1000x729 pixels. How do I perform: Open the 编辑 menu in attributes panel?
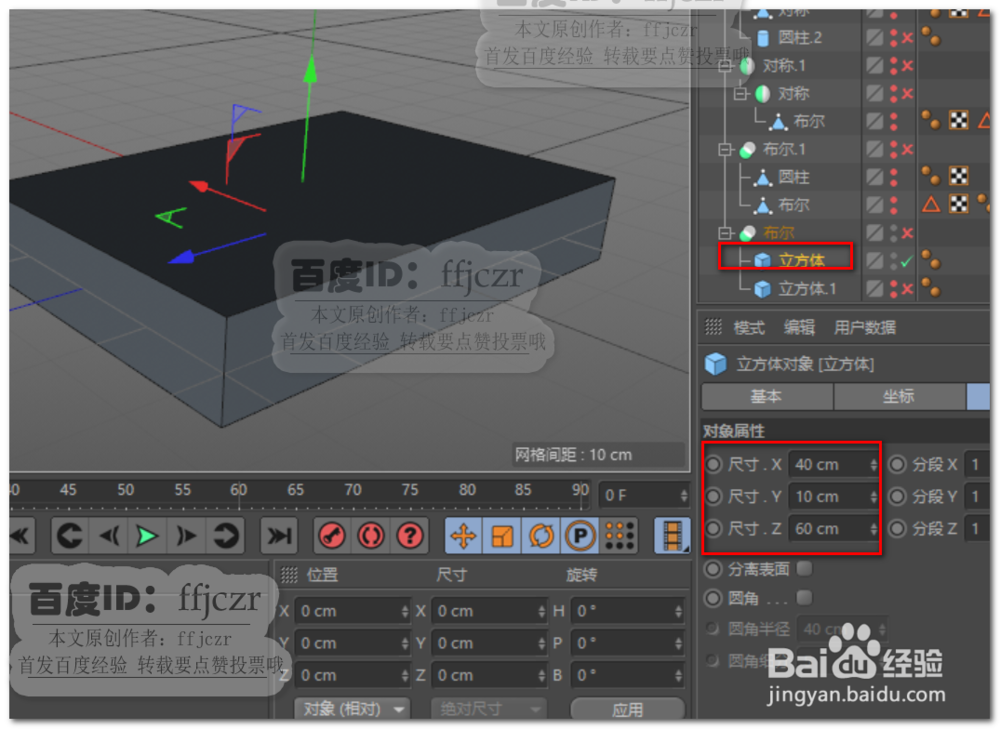[x=799, y=326]
